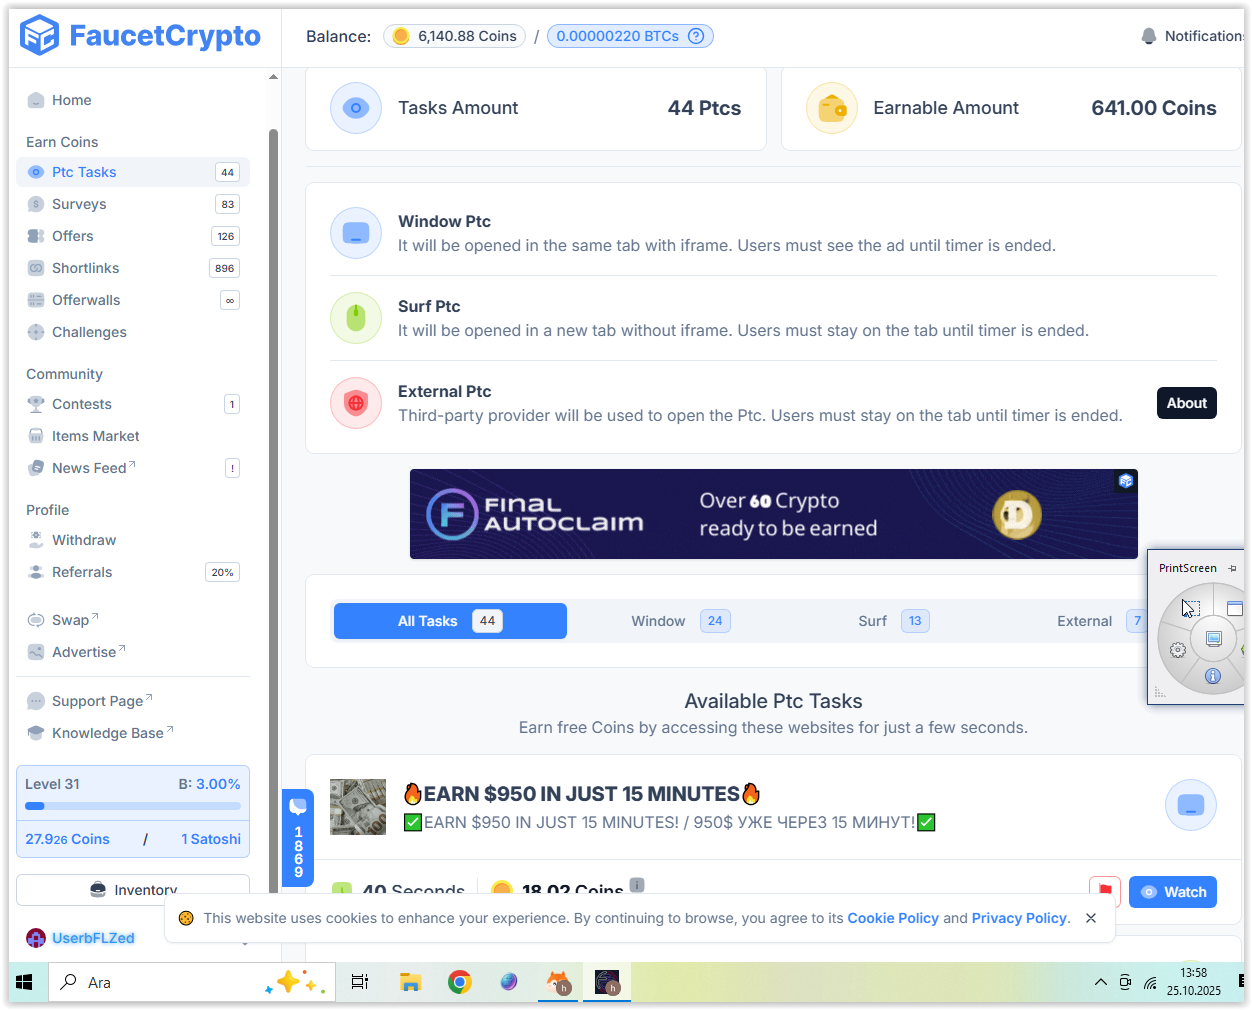Click the News Feed icon

click(36, 468)
